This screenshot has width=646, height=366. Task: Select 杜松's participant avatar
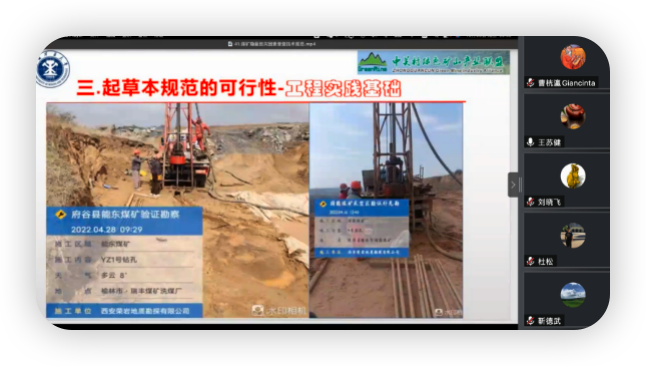click(x=573, y=235)
